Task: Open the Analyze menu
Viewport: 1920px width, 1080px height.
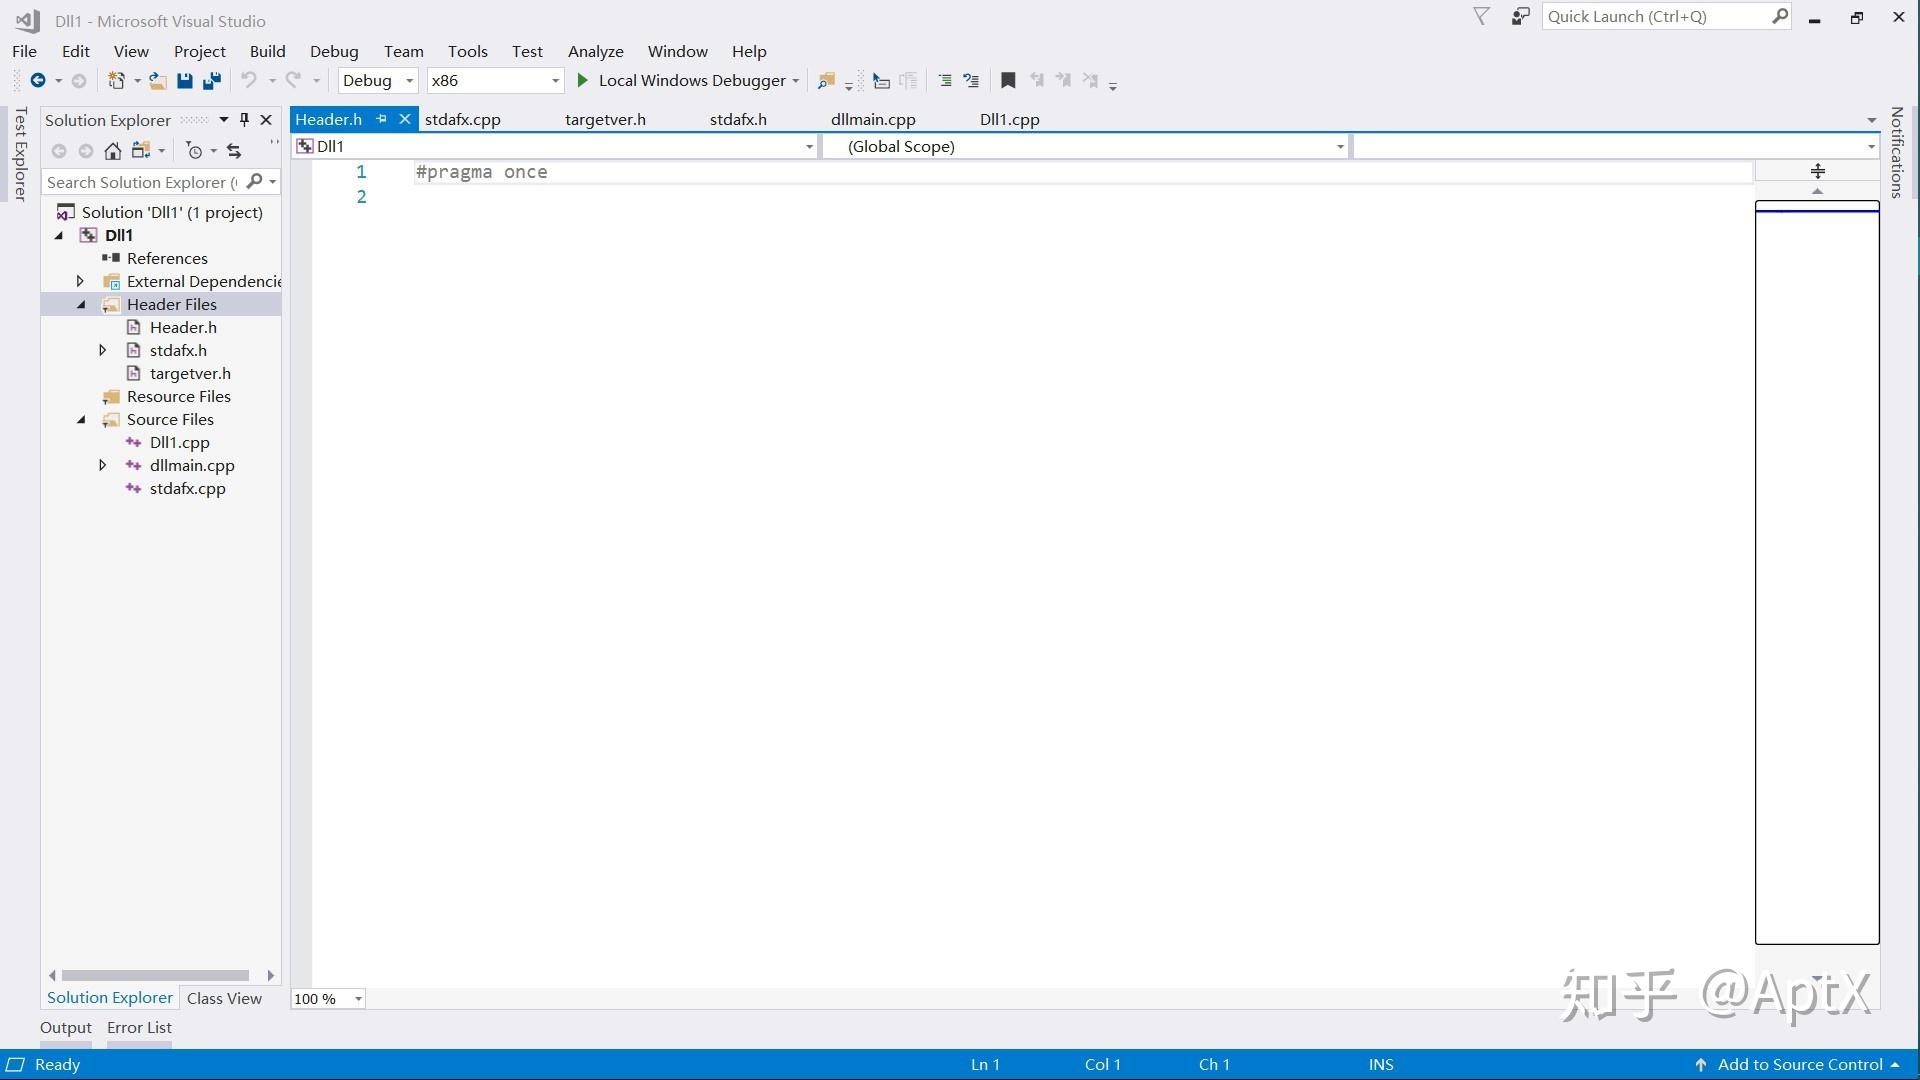Action: tap(595, 51)
